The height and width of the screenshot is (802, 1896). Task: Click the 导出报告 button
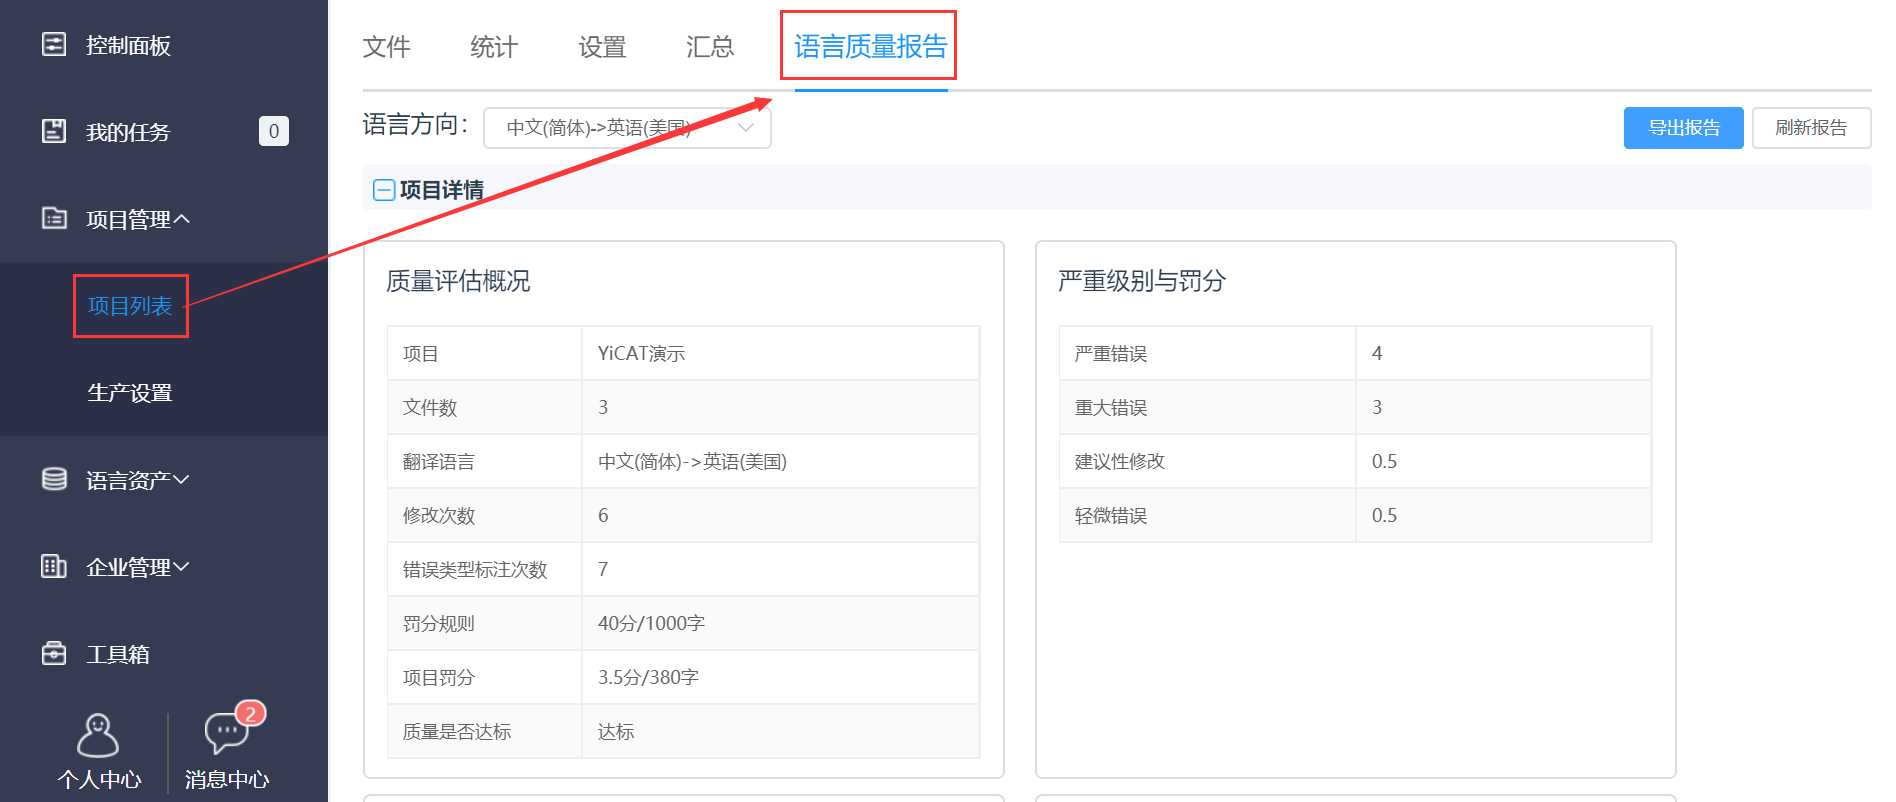click(x=1683, y=128)
